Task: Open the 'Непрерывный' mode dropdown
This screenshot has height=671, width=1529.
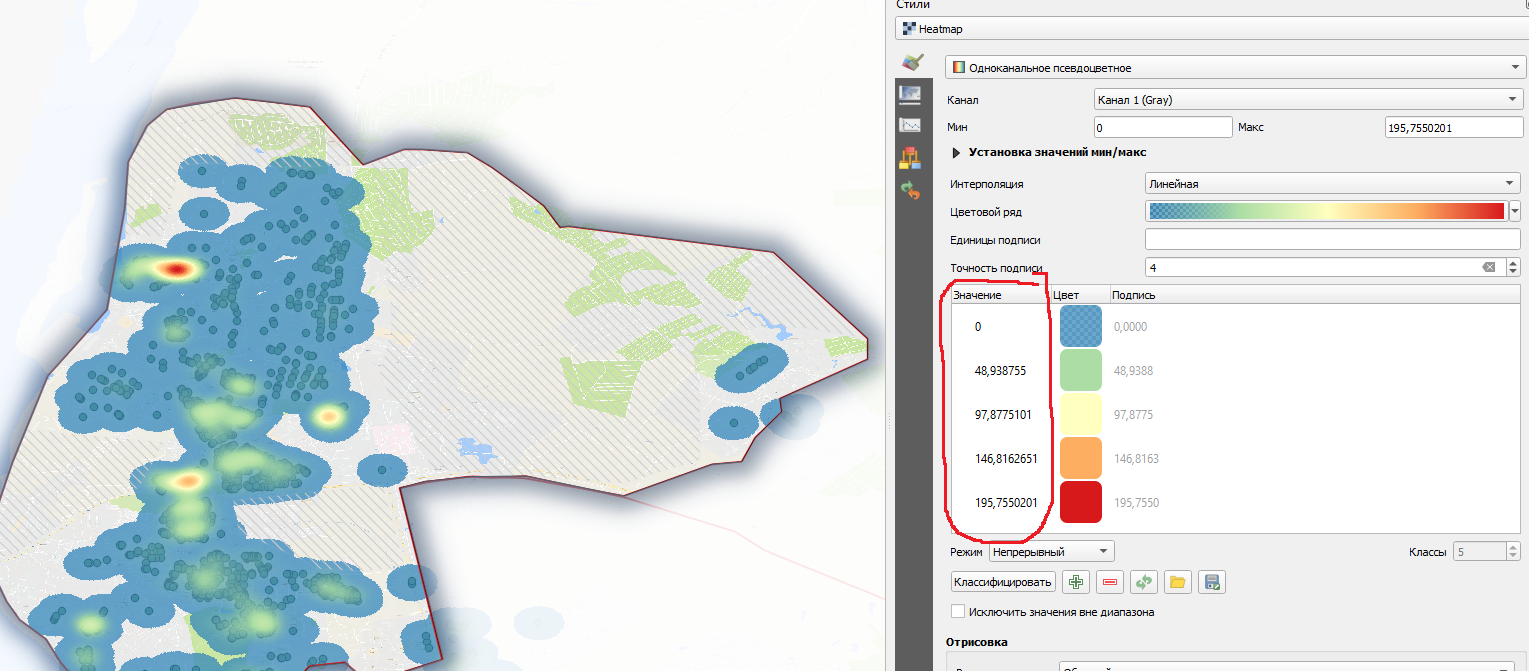Action: pos(1051,551)
